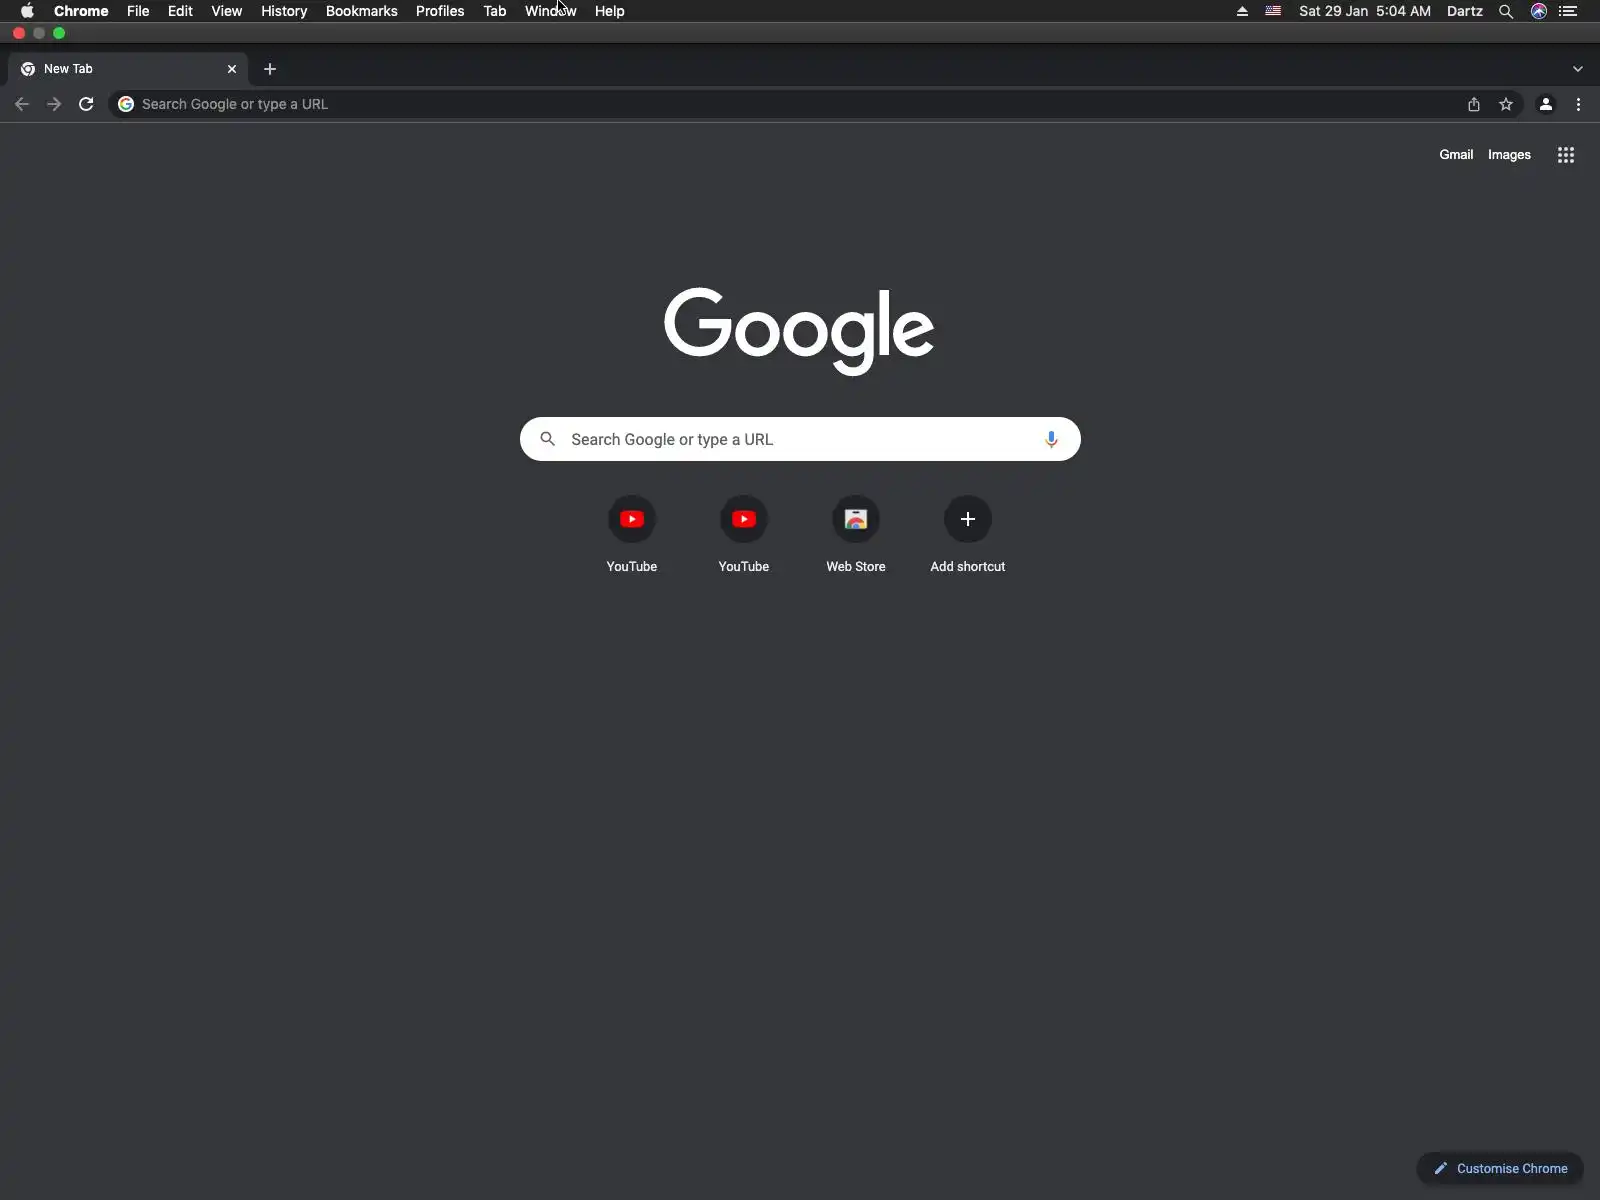Open a new tab with the plus button

pos(270,69)
